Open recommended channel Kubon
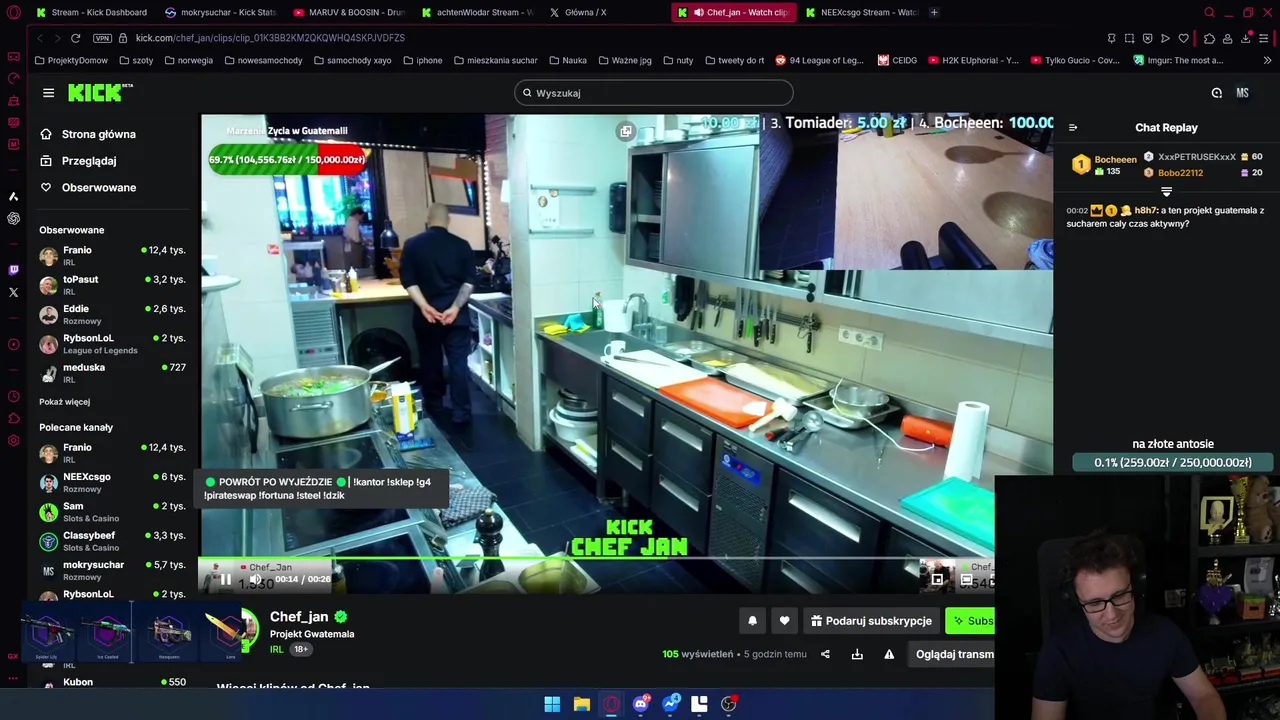The image size is (1280, 720). coord(112,683)
